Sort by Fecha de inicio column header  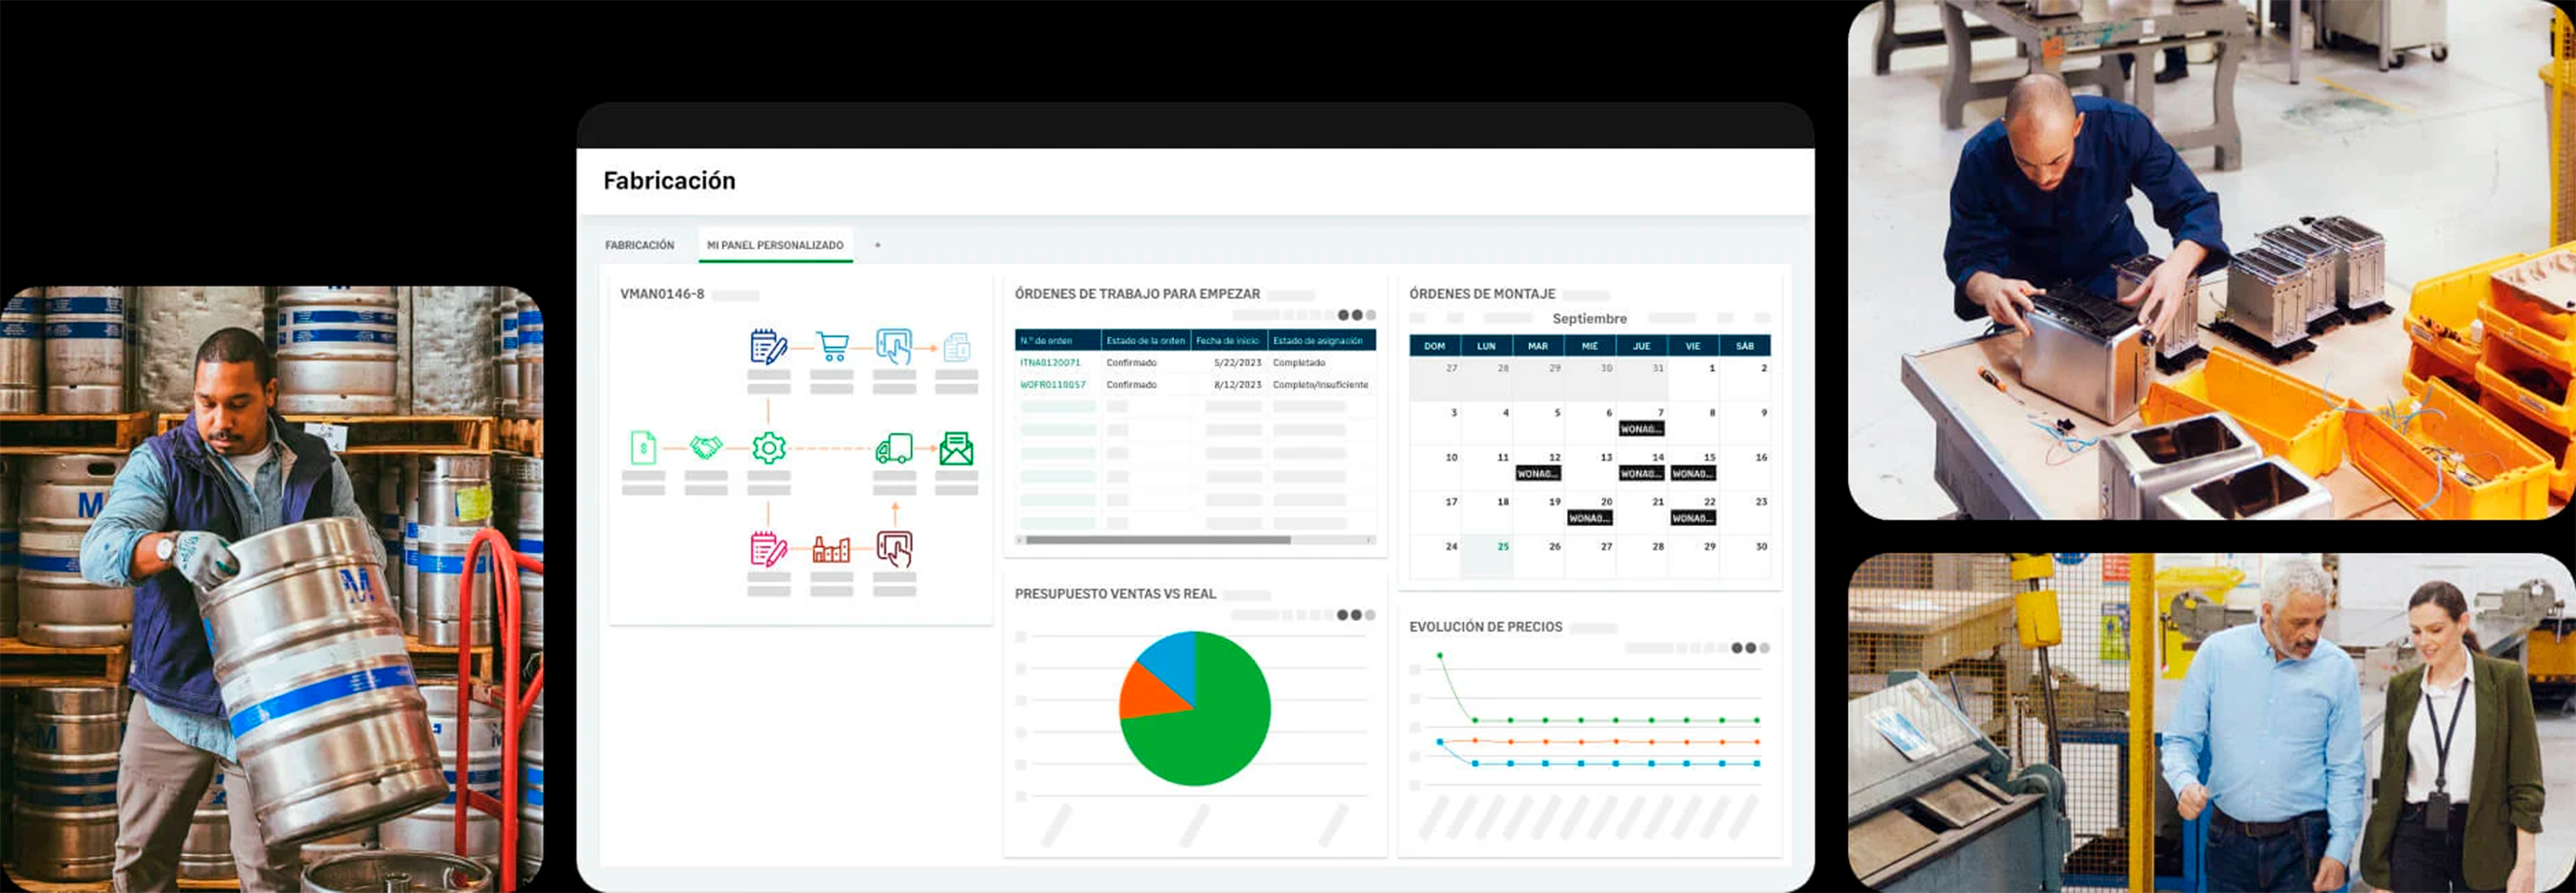coord(1227,341)
